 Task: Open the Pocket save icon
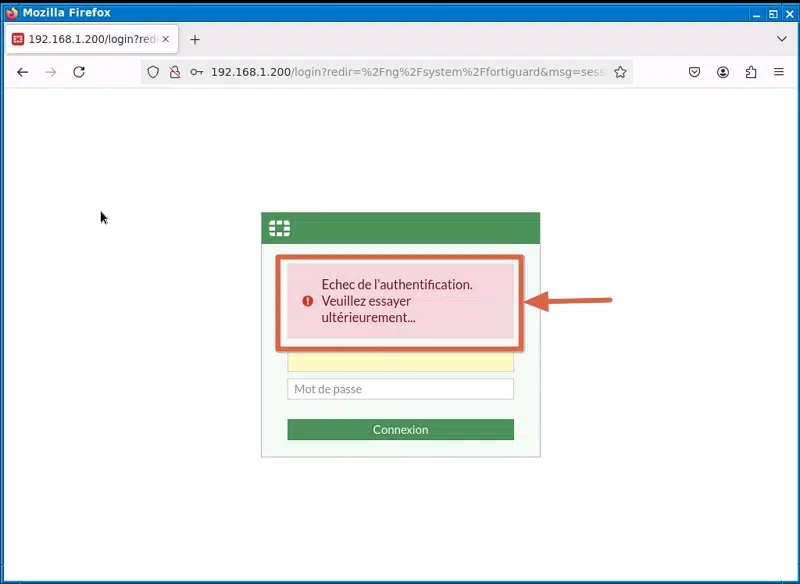point(694,72)
